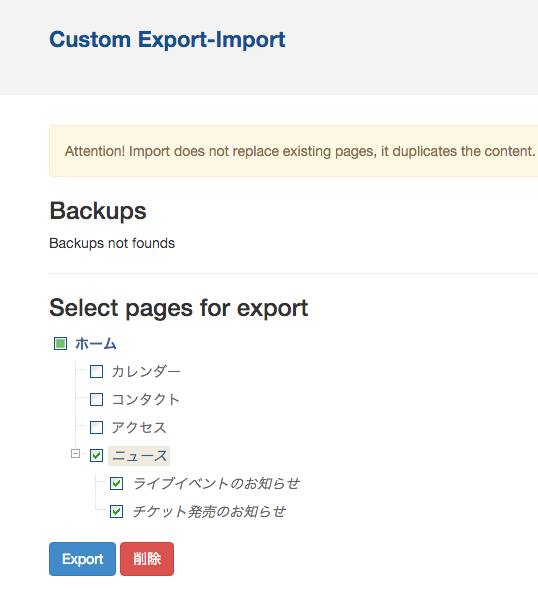
Task: Collapse the ニュース tree node
Action: [76, 453]
